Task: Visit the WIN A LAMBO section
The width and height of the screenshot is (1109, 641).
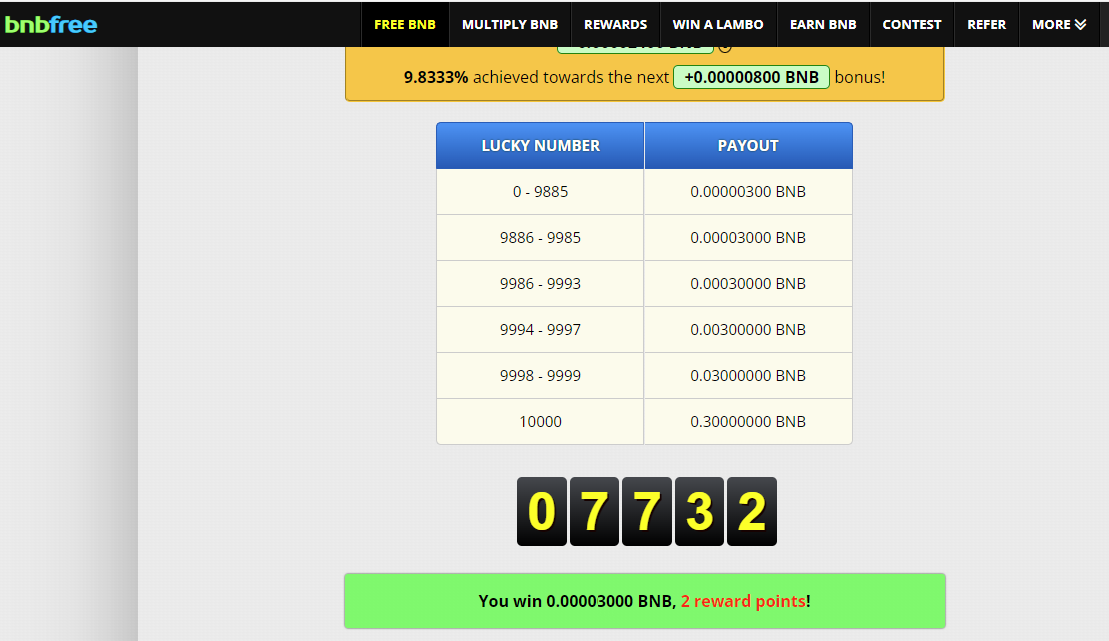Action: 718,24
